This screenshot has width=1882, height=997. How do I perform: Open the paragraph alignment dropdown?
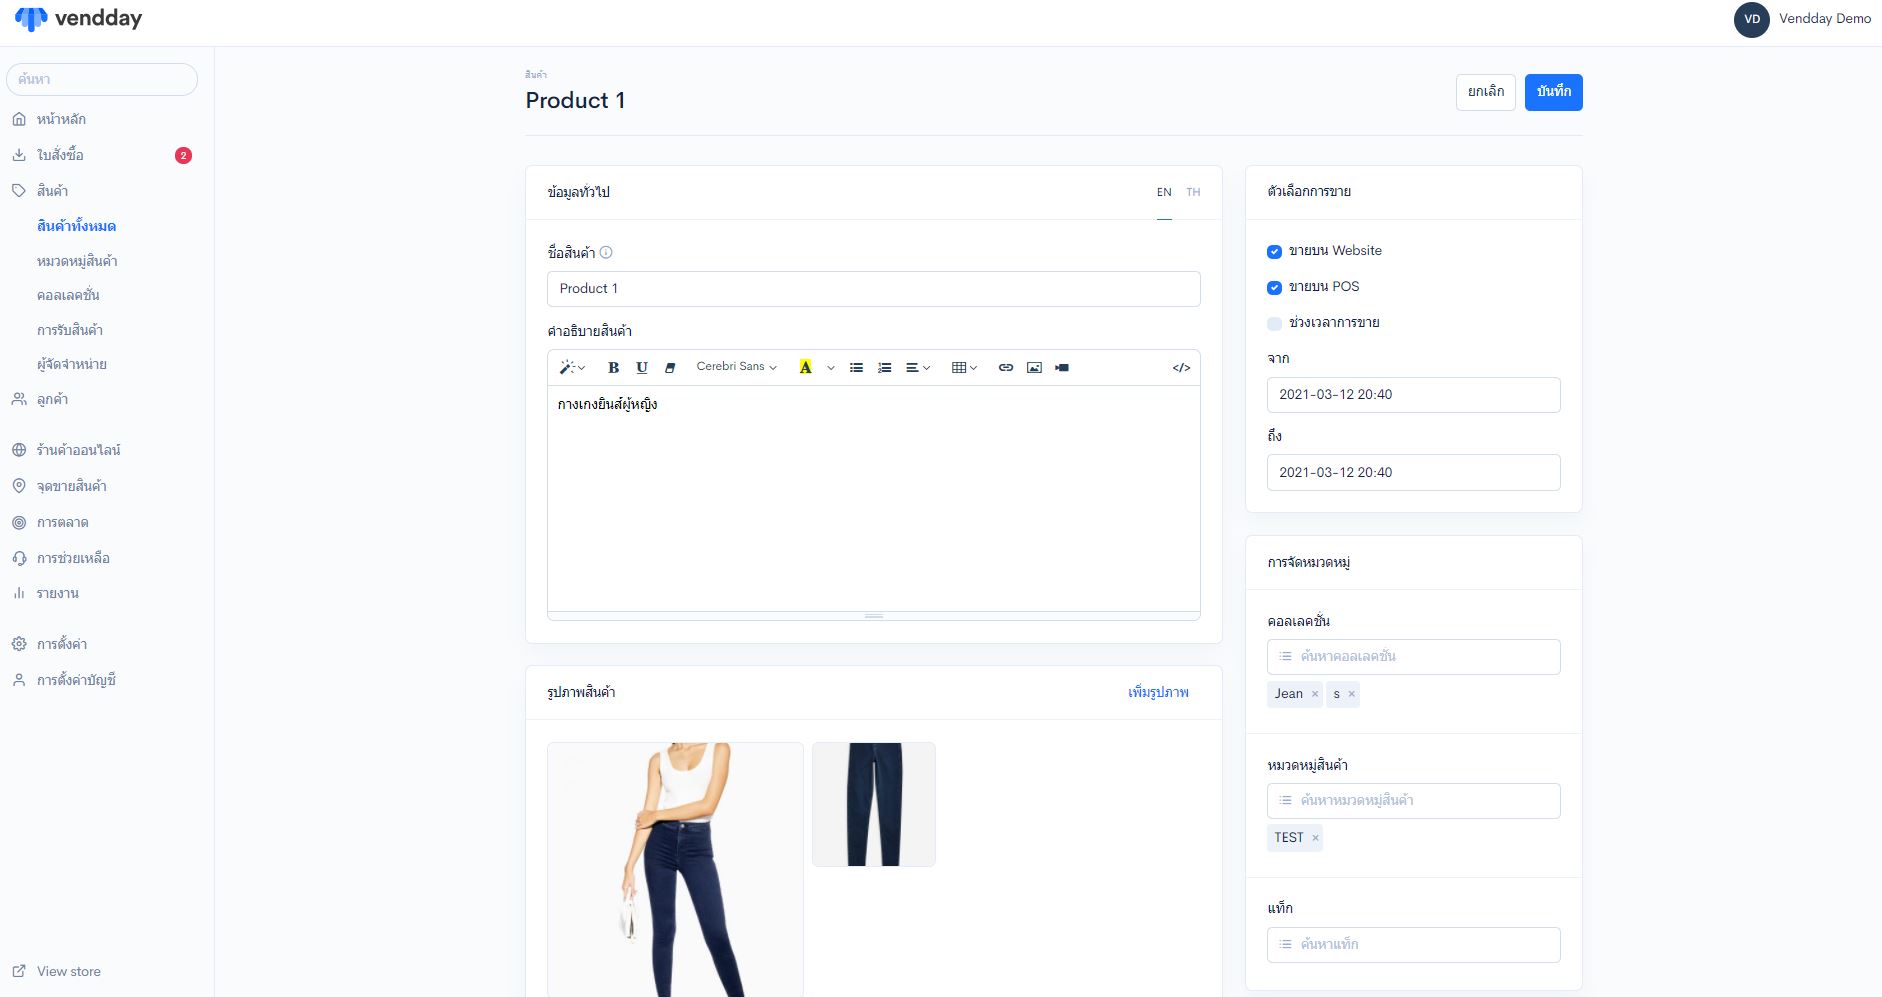tap(918, 368)
